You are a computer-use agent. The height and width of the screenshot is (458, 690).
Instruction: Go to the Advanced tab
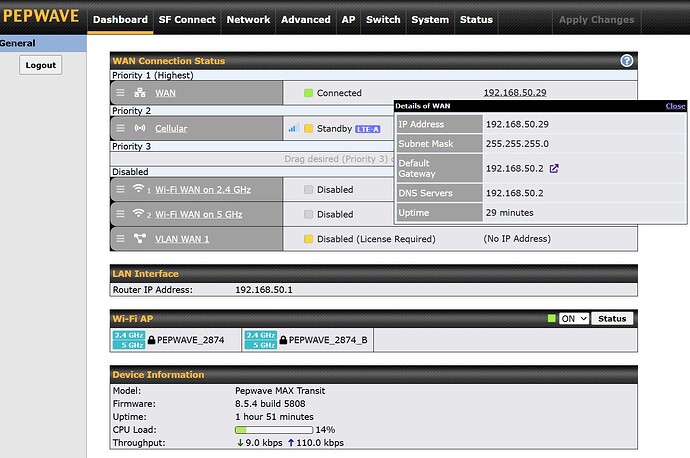306,20
